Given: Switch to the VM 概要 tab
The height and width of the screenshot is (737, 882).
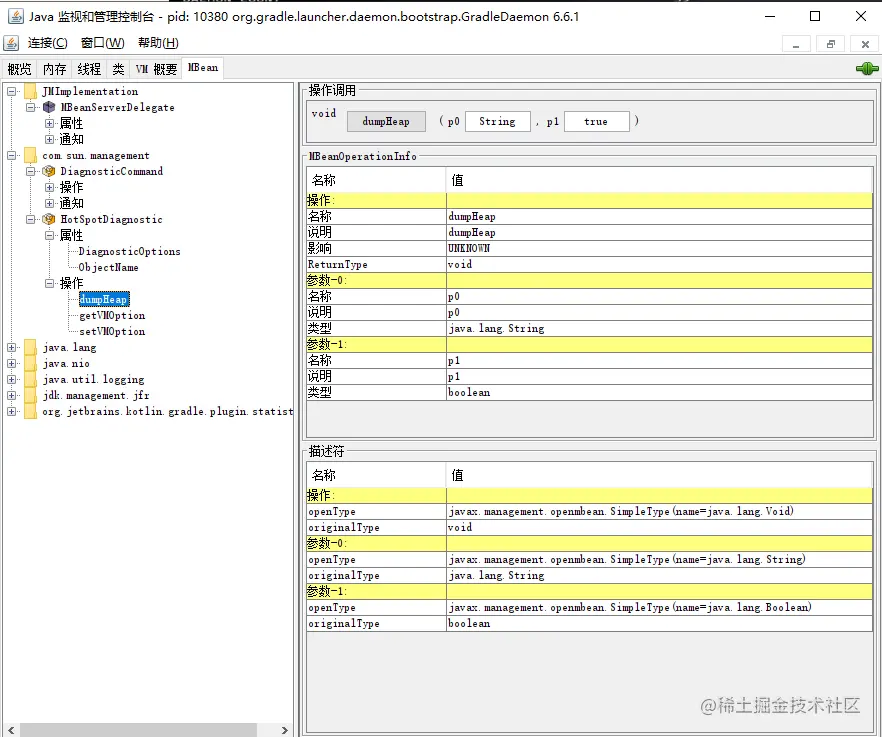Looking at the screenshot, I should pos(158,68).
